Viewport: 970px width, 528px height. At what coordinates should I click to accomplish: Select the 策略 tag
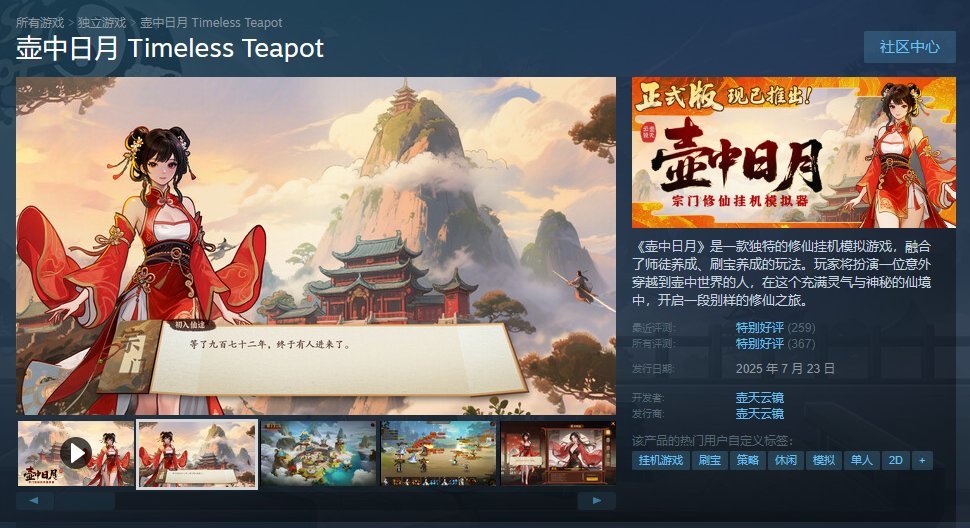(747, 461)
